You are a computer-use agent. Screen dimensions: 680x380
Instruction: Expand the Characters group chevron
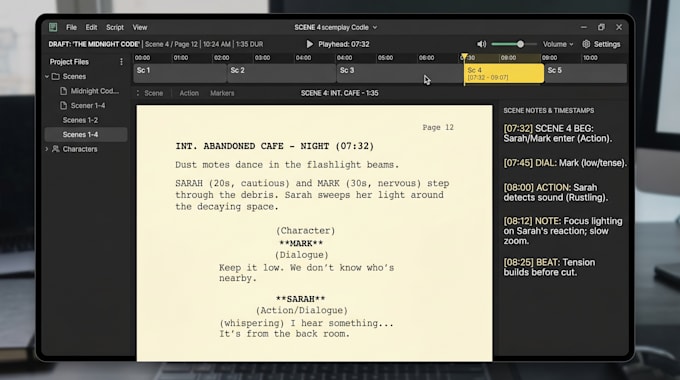pyautogui.click(x=47, y=149)
